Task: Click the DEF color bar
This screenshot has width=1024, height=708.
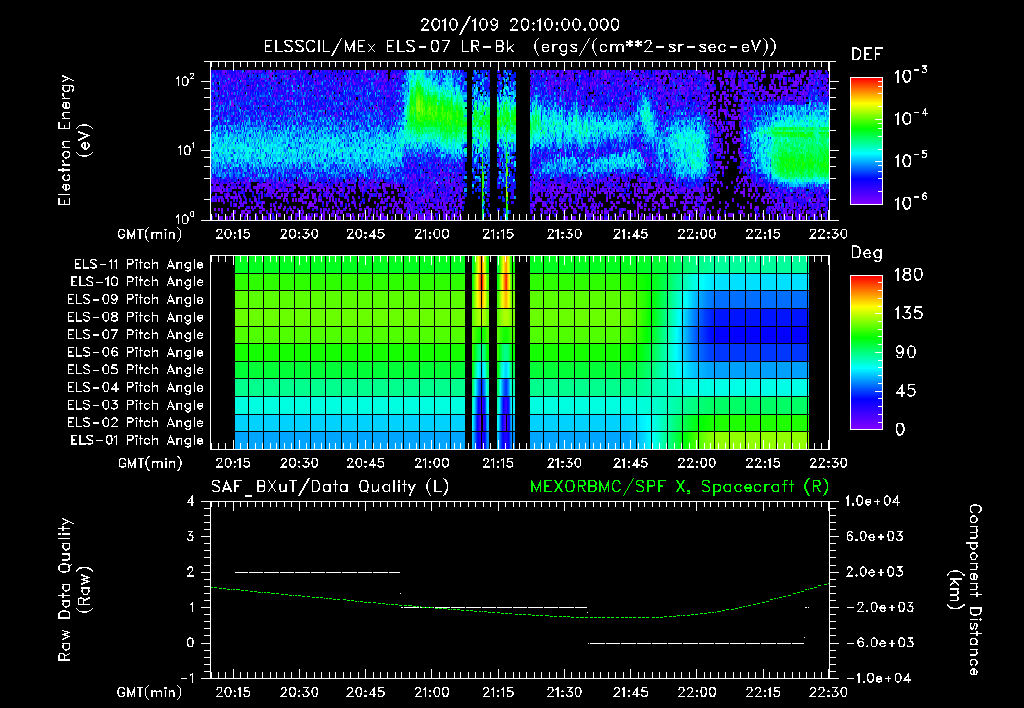Action: [x=866, y=141]
